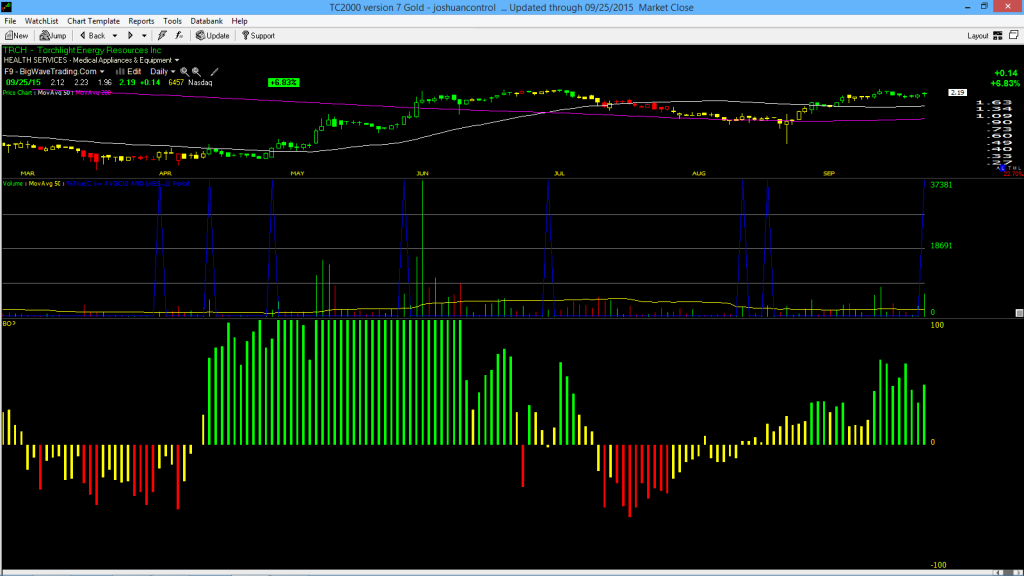Click the Volume indicator label

pyautogui.click(x=13, y=184)
